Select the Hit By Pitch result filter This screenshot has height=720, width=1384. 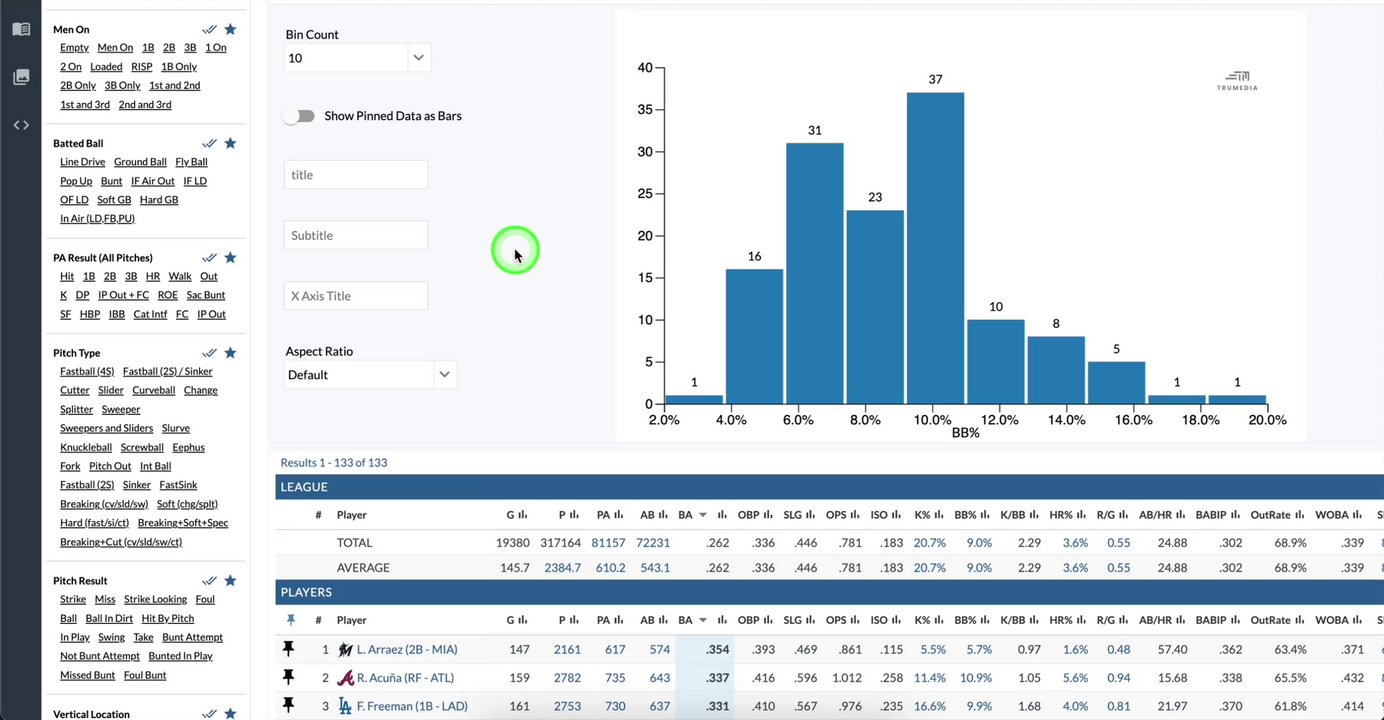(168, 618)
